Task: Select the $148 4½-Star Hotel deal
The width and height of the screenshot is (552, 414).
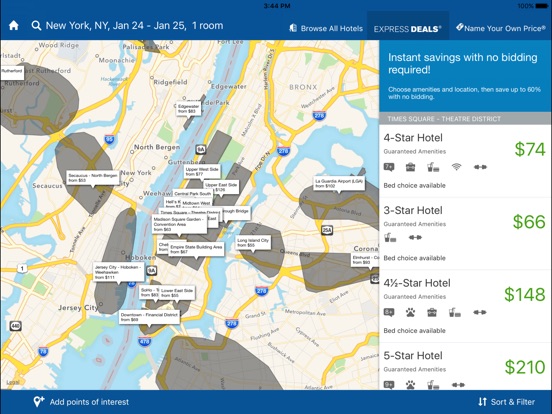Action: [465, 307]
